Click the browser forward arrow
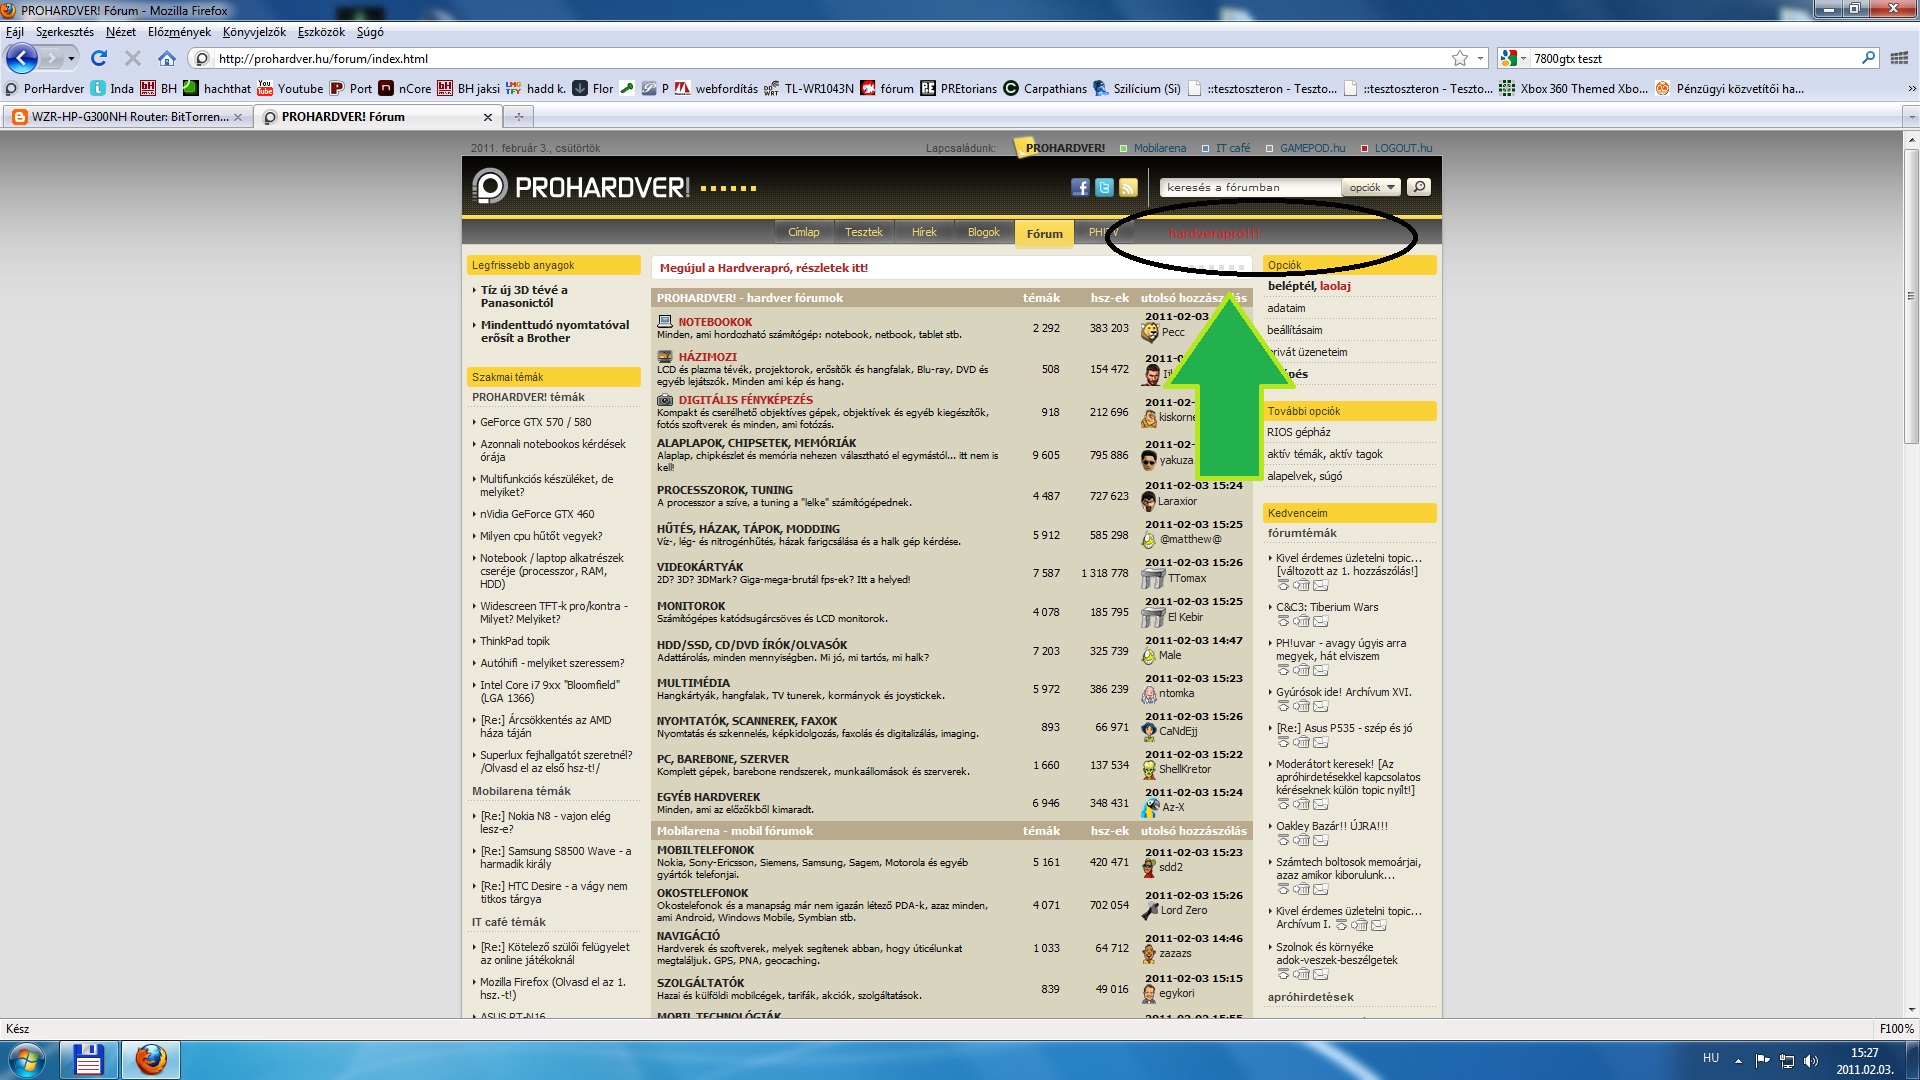1920x1080 pixels. pyautogui.click(x=52, y=58)
